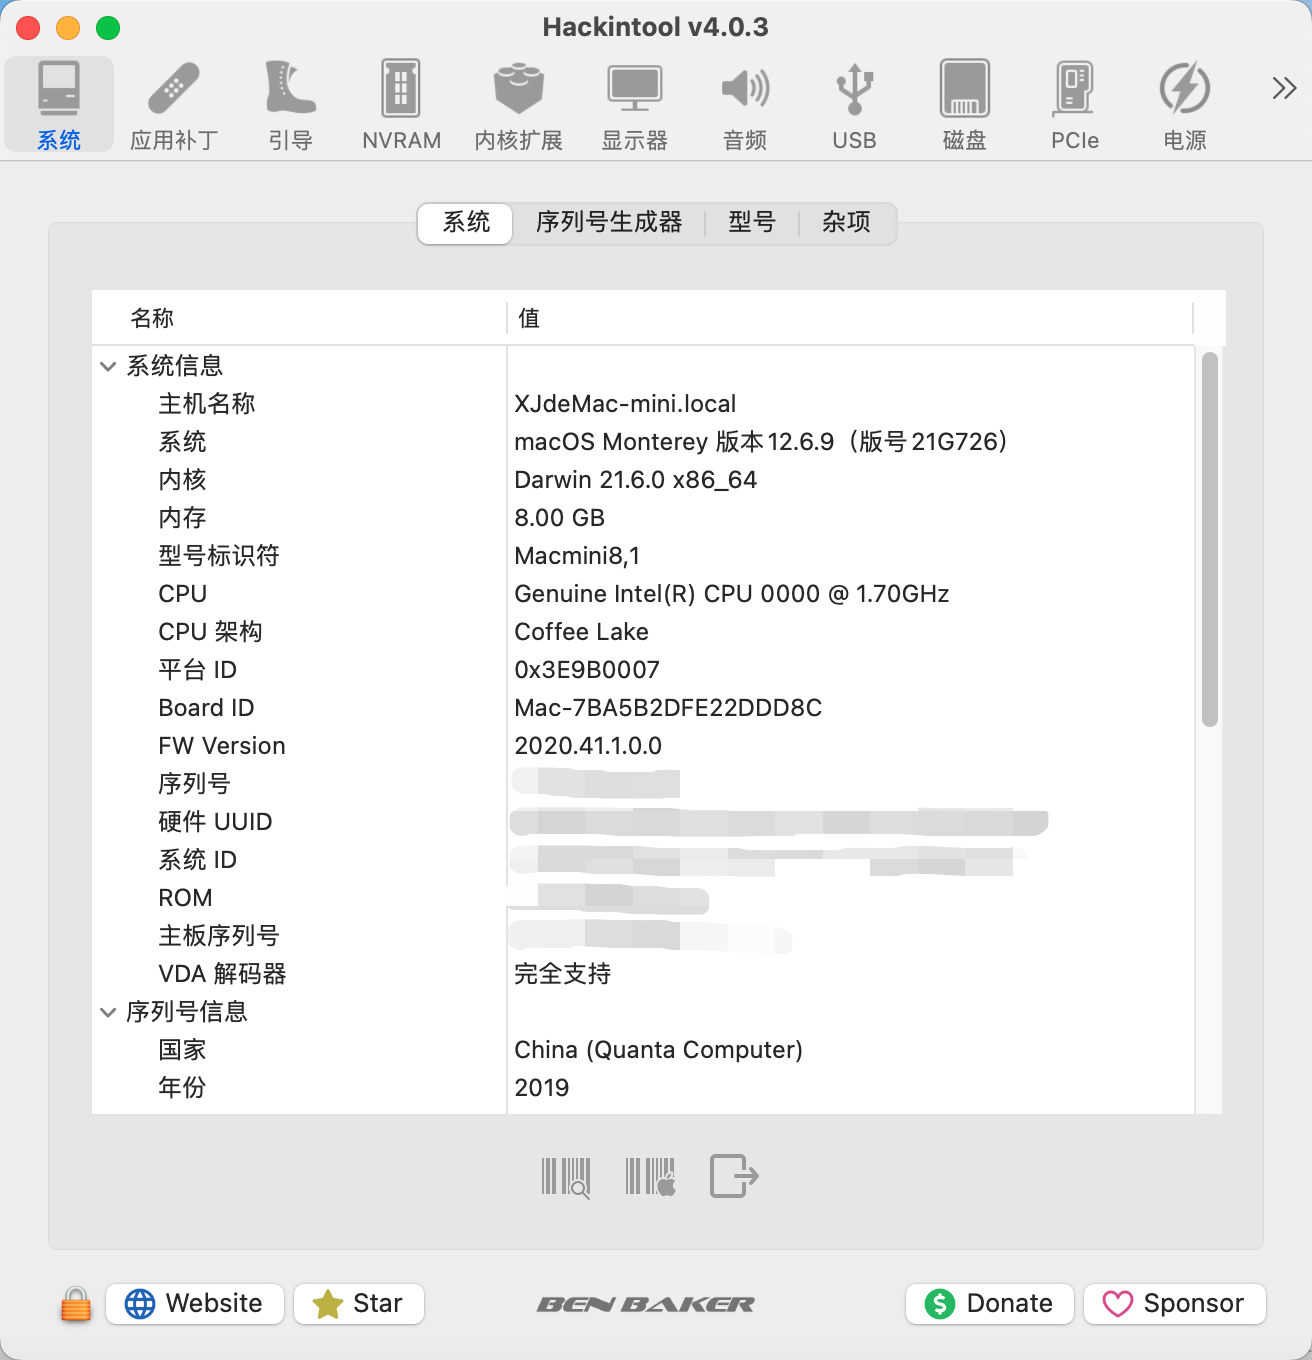Select the 序列号 row
The image size is (1312, 1360).
coord(644,784)
